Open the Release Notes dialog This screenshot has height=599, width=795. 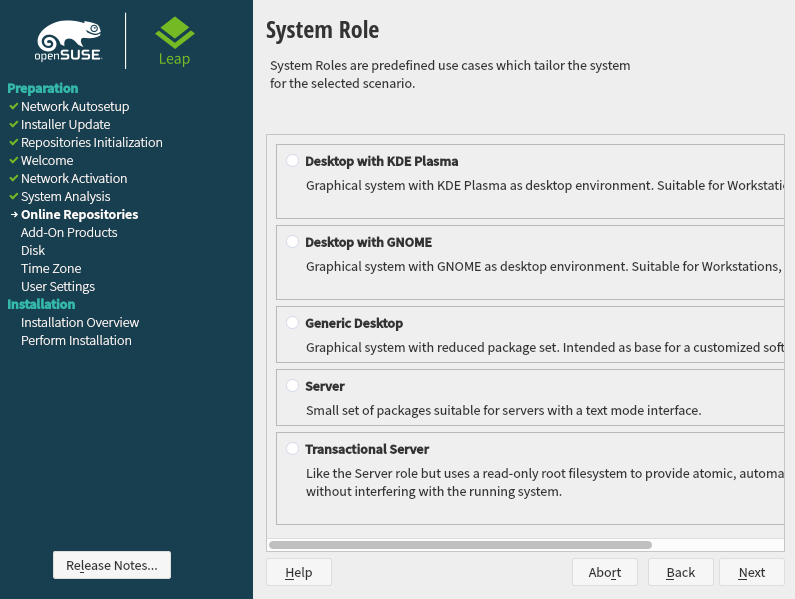pyautogui.click(x=112, y=565)
